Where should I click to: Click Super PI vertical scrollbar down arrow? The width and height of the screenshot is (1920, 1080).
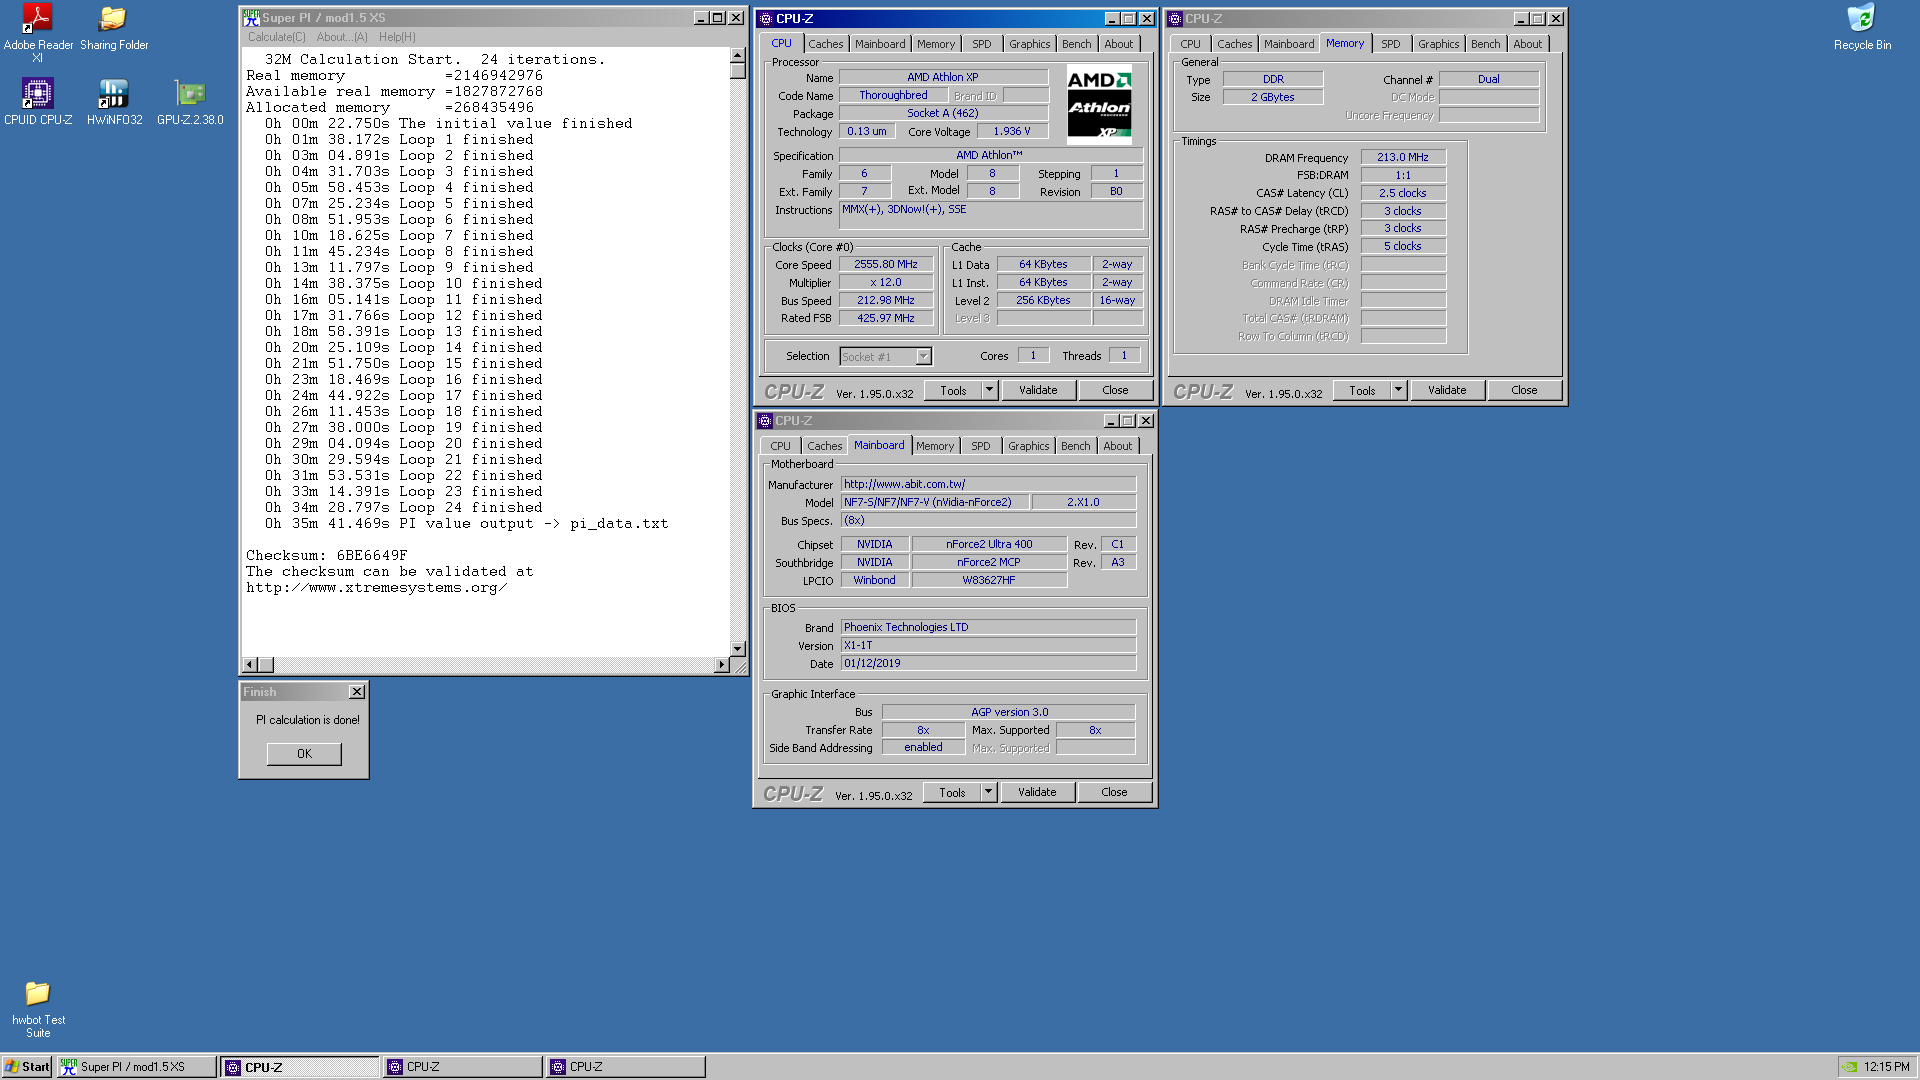(x=738, y=649)
